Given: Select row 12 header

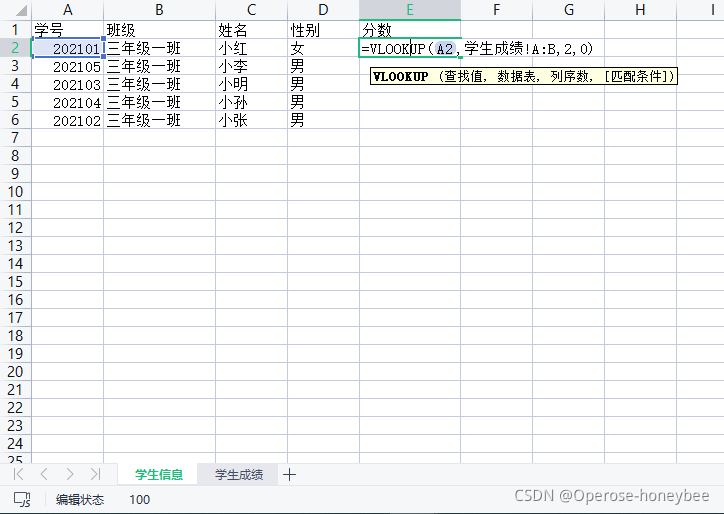Looking at the screenshot, I should click(15, 228).
